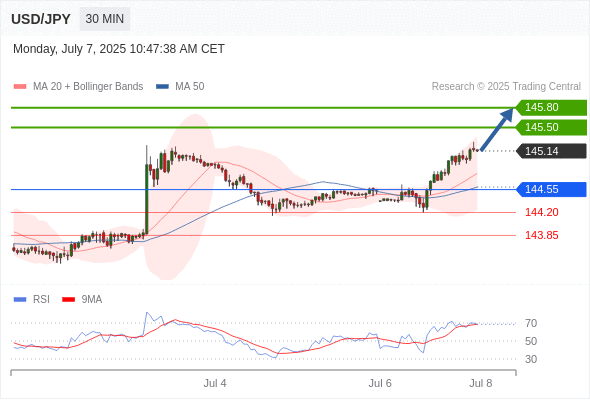
Task: Select the 145.80 green resistance label
Action: coord(551,108)
